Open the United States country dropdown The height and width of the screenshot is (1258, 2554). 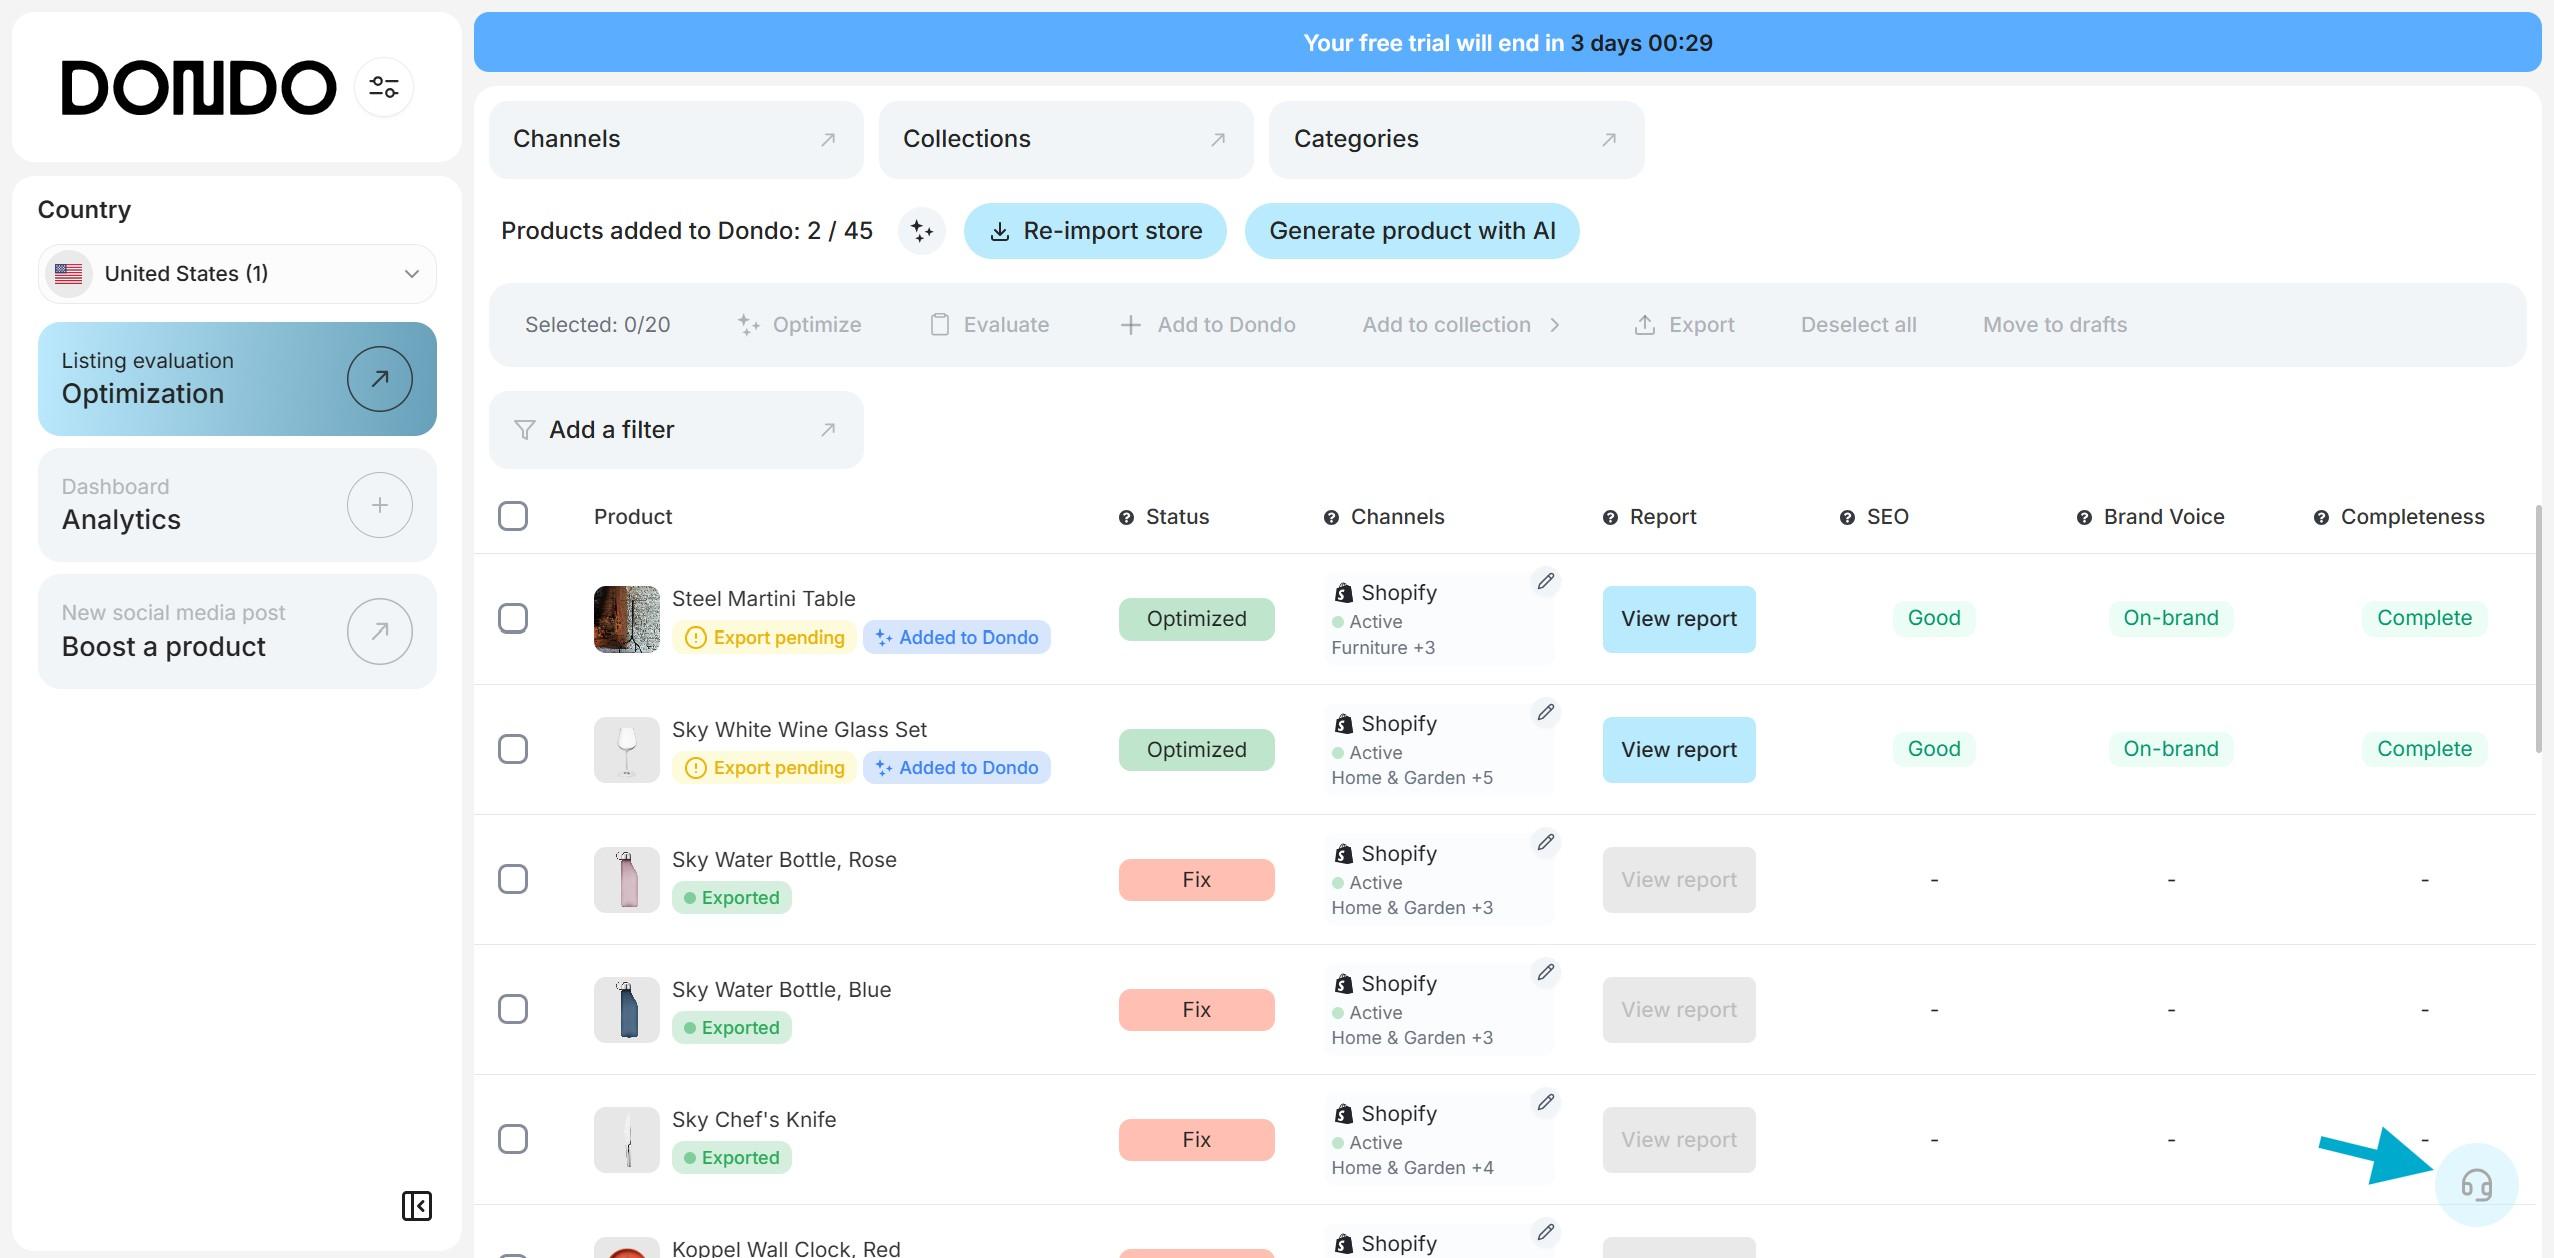[237, 274]
